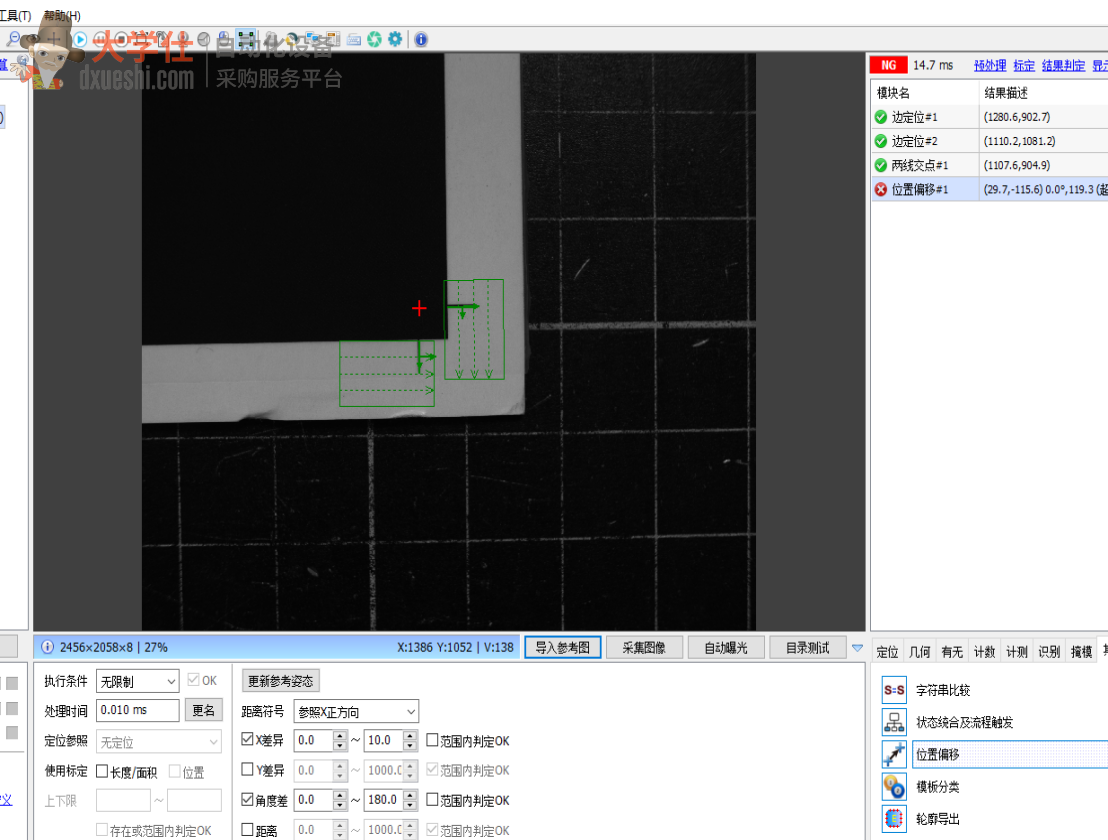Image resolution: width=1108 pixels, height=840 pixels.
Task: Open the 标定 link
Action: (x=1024, y=66)
